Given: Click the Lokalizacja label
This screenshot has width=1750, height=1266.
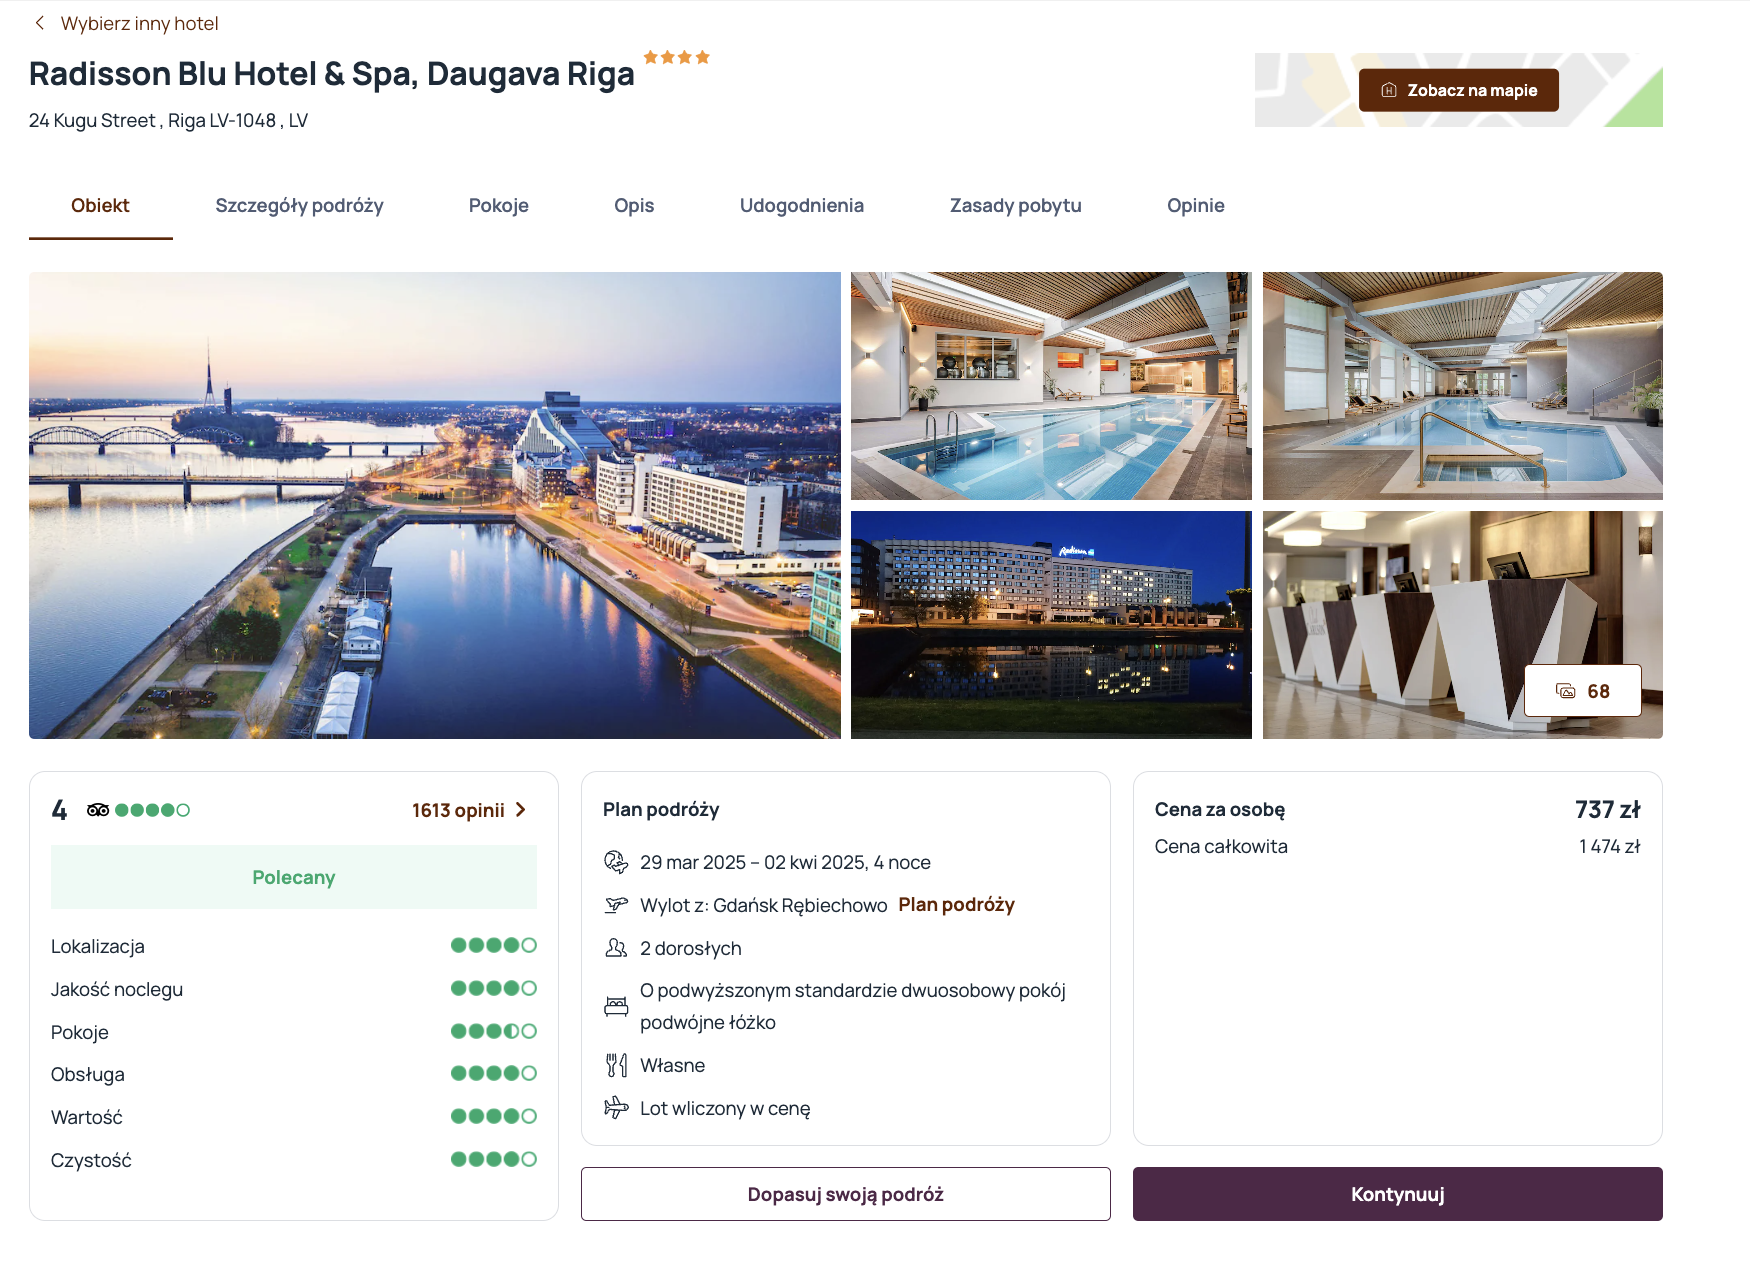Looking at the screenshot, I should (x=98, y=946).
